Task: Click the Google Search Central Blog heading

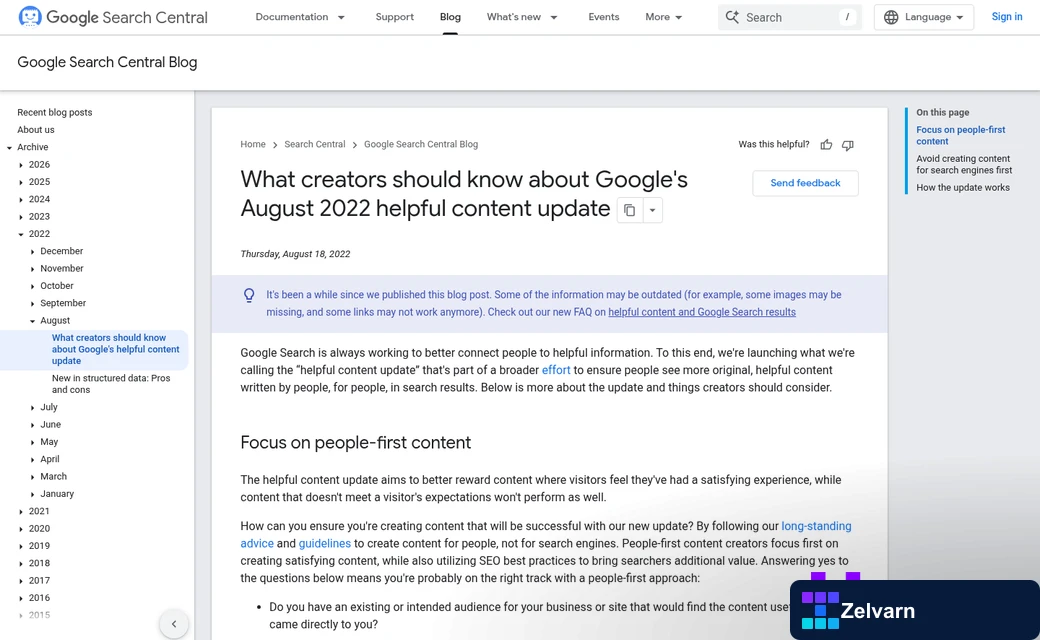Action: pyautogui.click(x=107, y=62)
